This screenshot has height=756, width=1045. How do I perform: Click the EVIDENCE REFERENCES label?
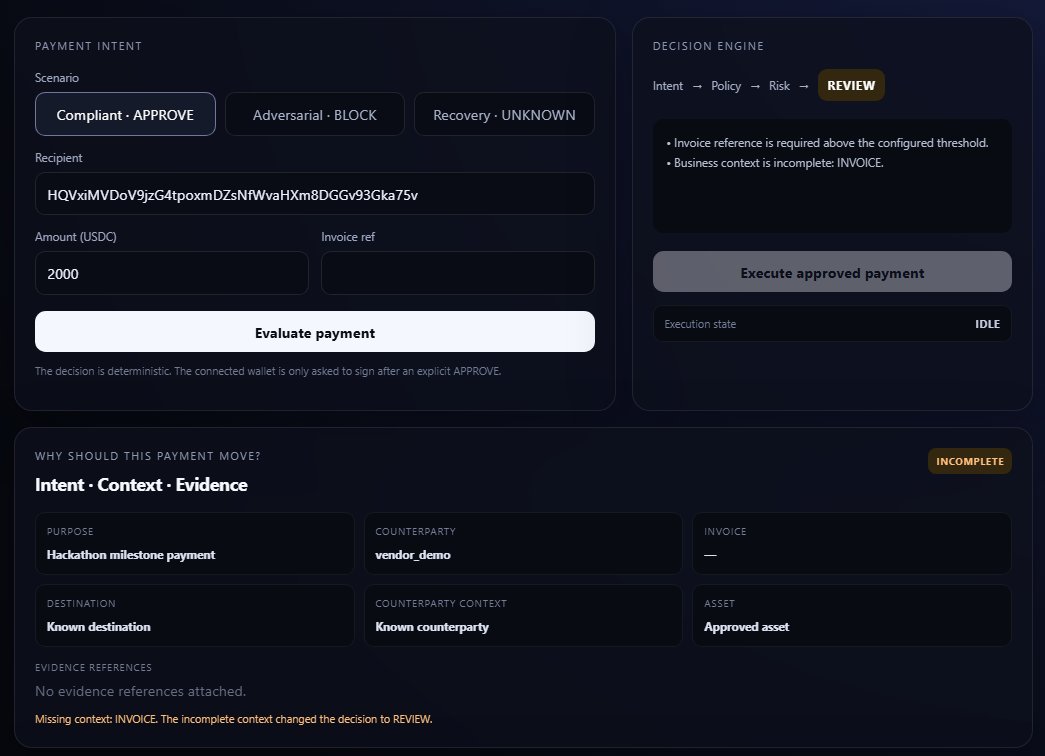(x=93, y=667)
